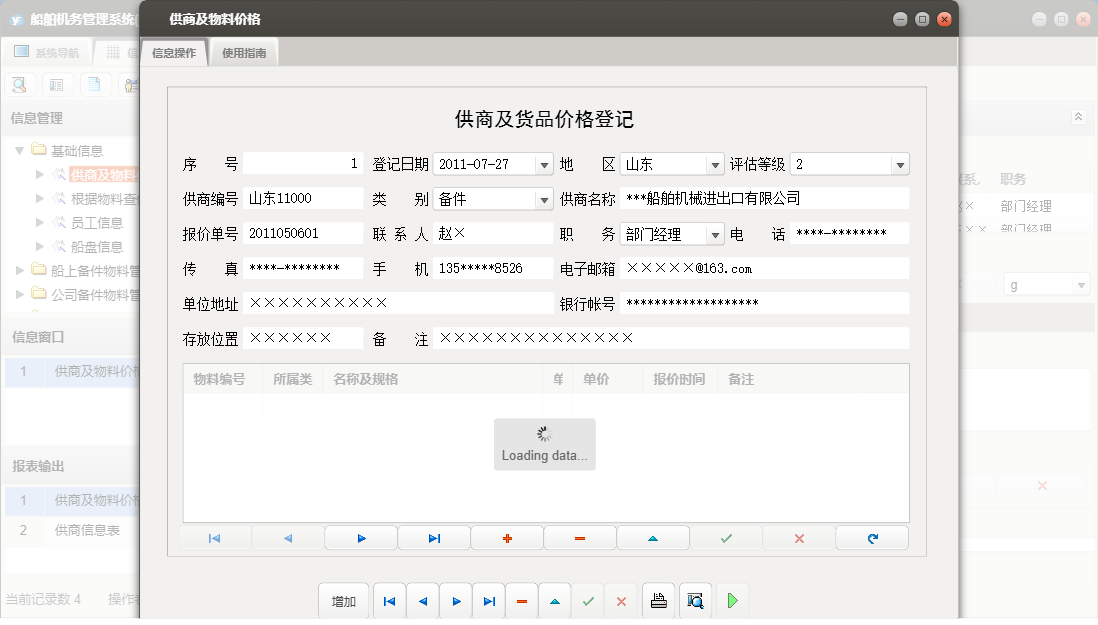Click next-record arrow in the grid navigator

pyautogui.click(x=361, y=538)
